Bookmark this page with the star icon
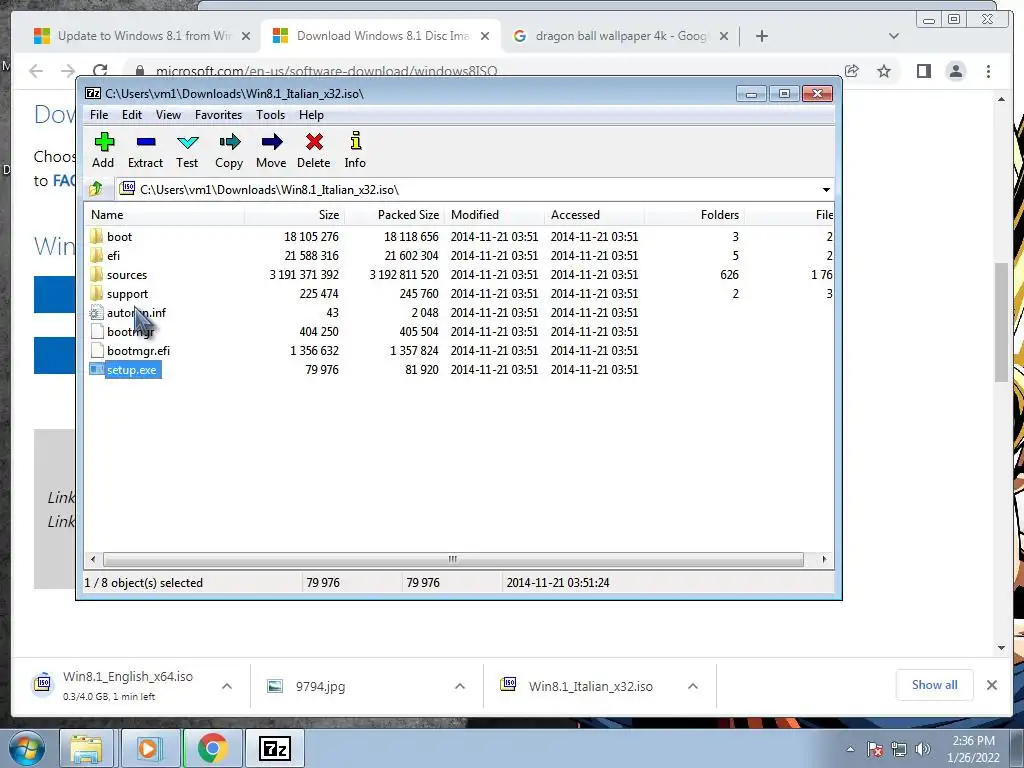 click(884, 71)
